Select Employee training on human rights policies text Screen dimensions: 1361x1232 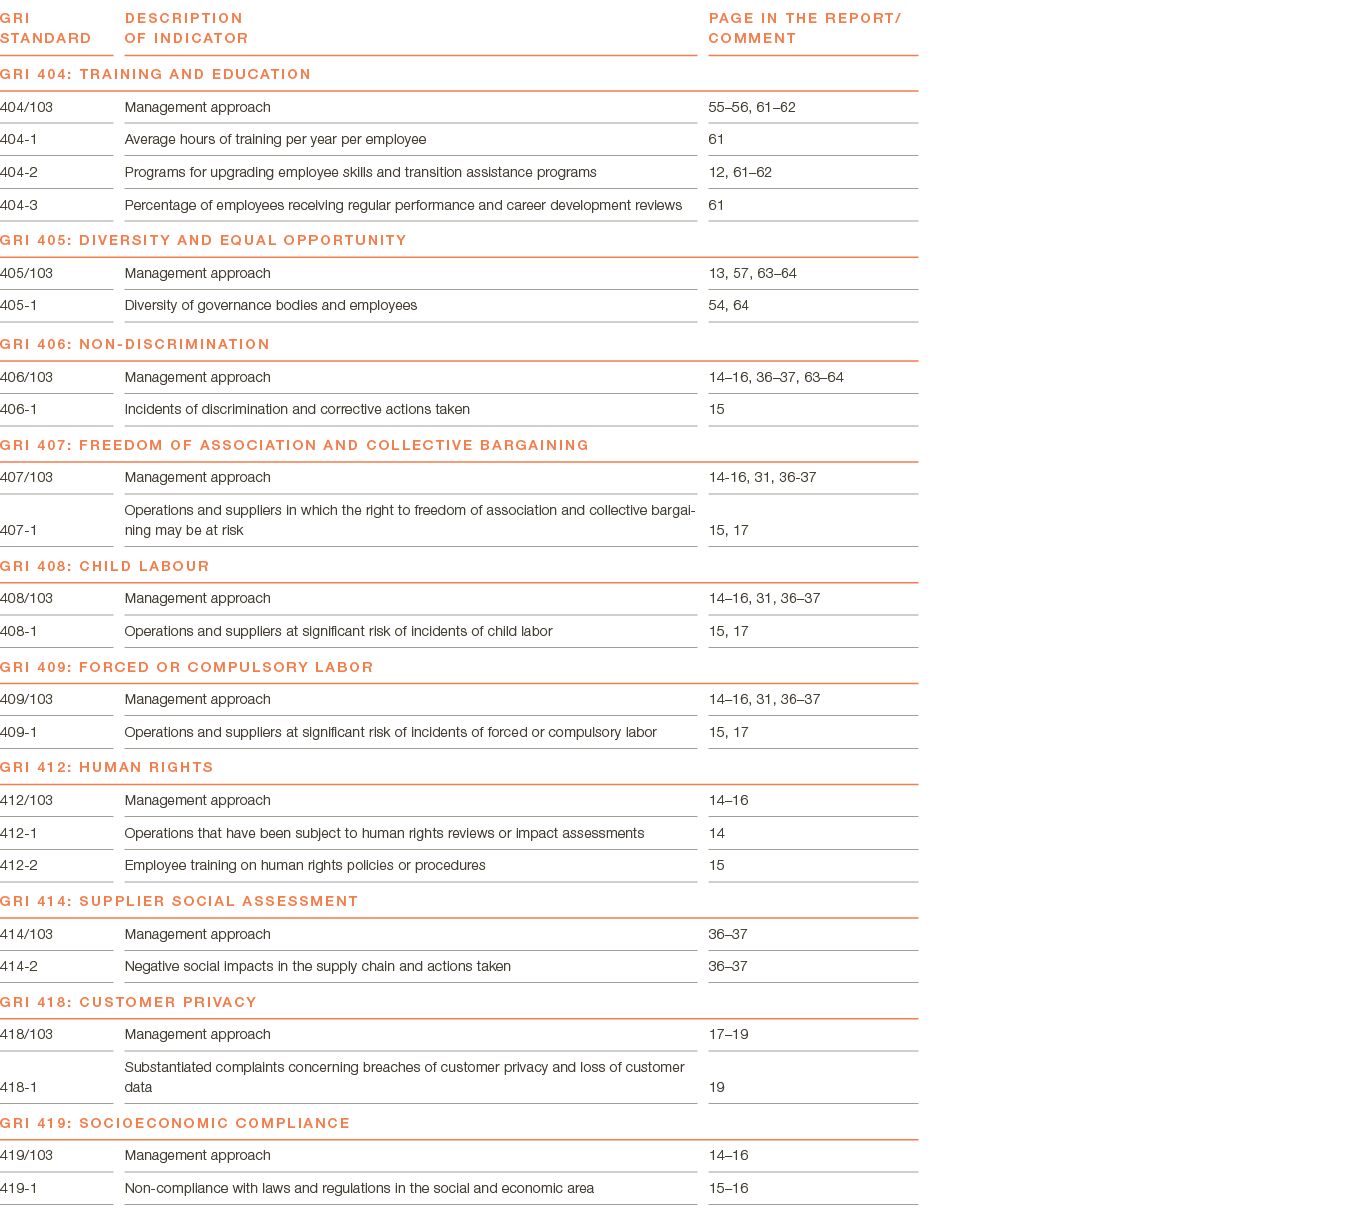[305, 865]
